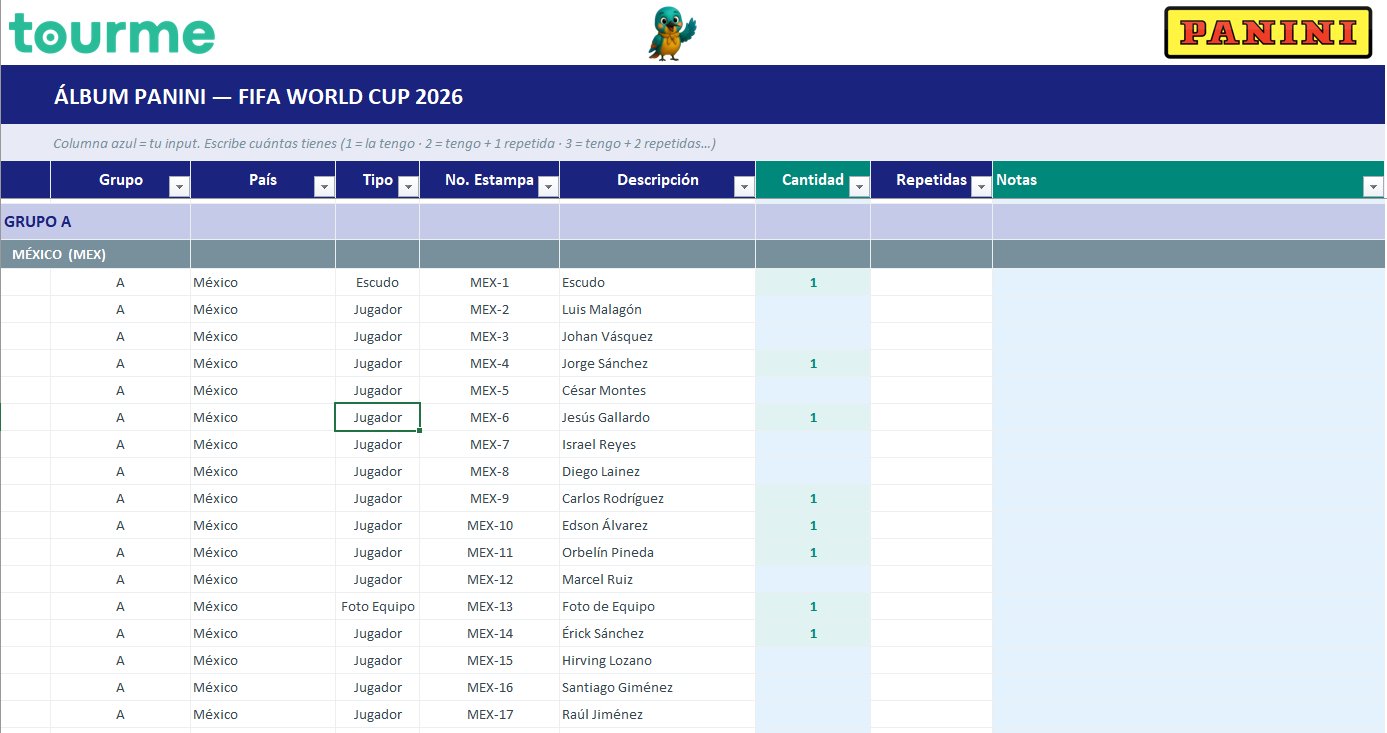Select the Diego Lainez cell

click(657, 472)
